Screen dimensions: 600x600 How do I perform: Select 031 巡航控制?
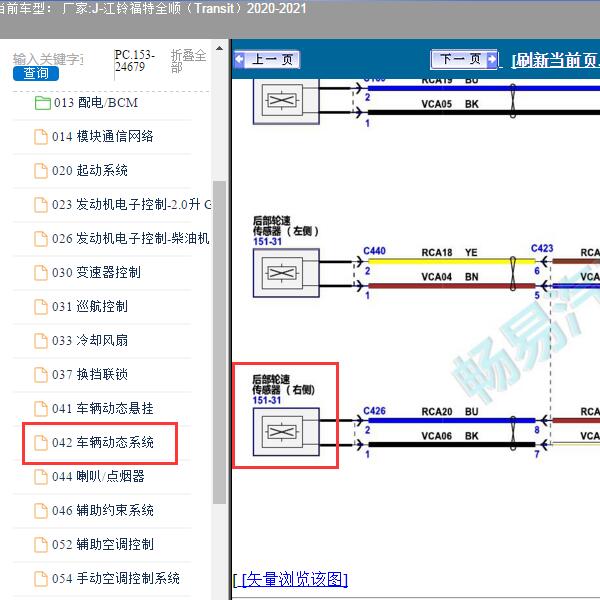pos(90,307)
